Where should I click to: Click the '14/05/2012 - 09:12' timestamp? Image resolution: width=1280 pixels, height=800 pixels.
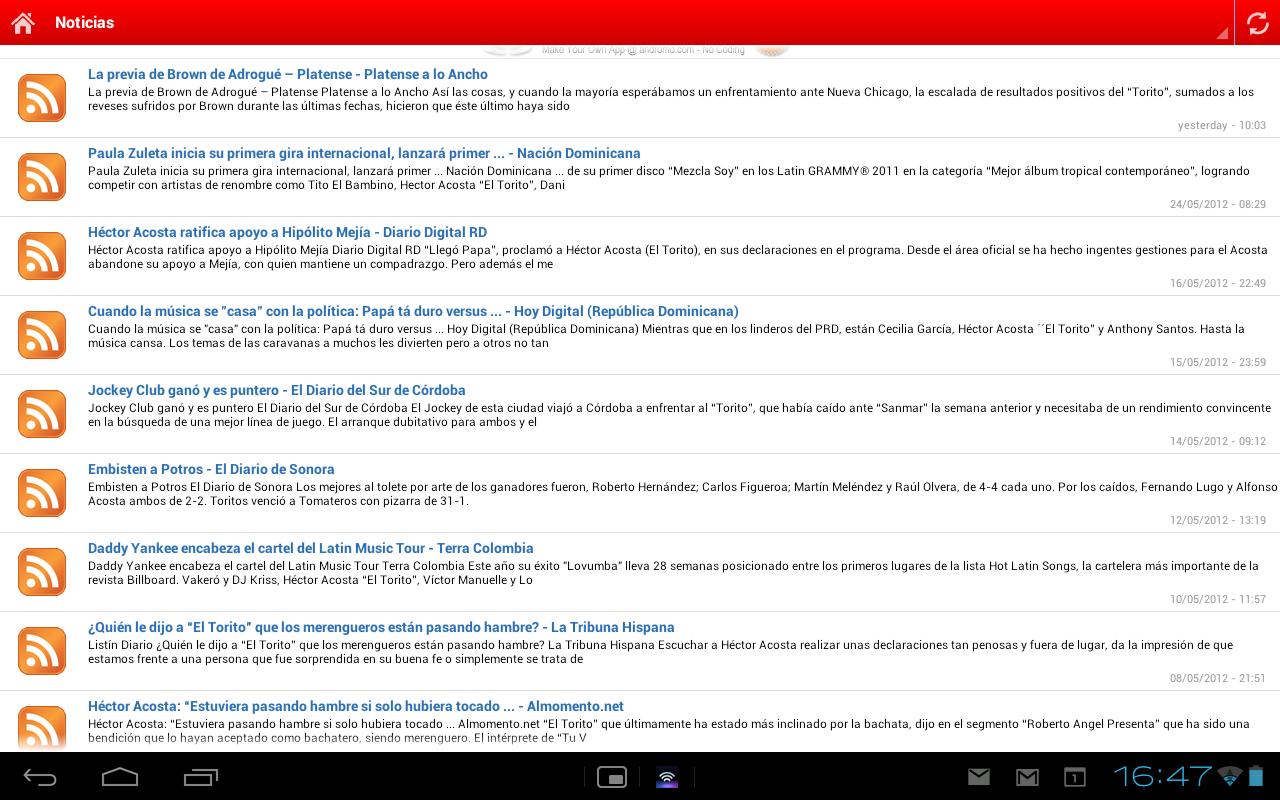(1218, 441)
